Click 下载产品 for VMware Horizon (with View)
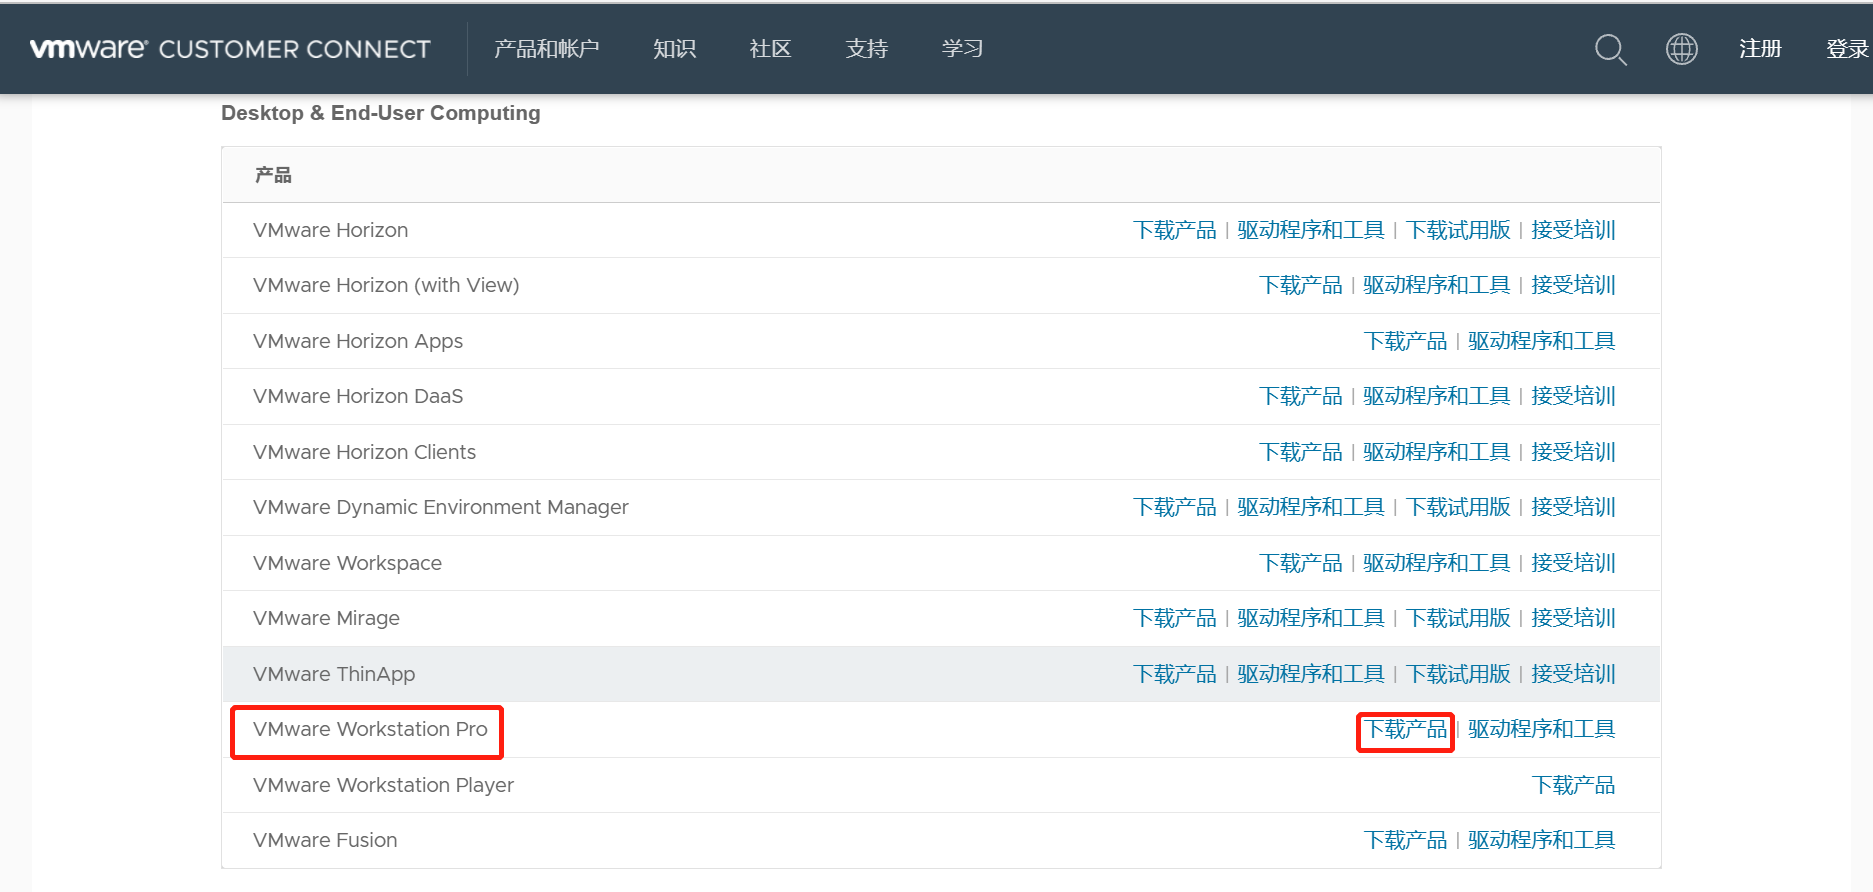1873x892 pixels. pyautogui.click(x=1301, y=285)
